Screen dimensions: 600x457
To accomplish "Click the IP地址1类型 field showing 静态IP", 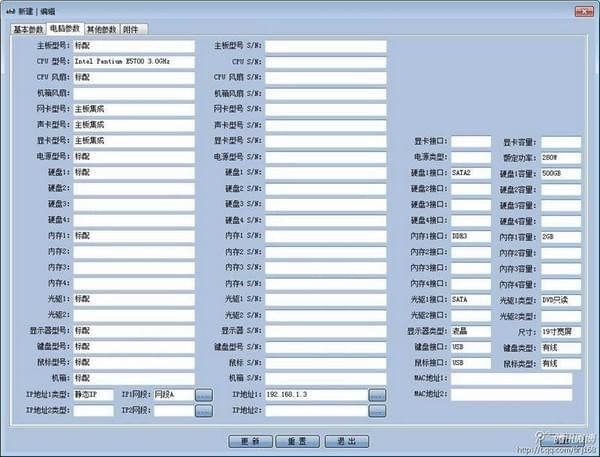I will pos(94,395).
